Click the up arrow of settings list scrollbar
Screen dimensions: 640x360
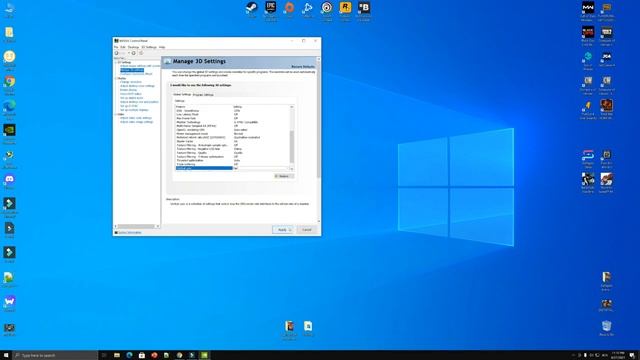pyautogui.click(x=292, y=107)
